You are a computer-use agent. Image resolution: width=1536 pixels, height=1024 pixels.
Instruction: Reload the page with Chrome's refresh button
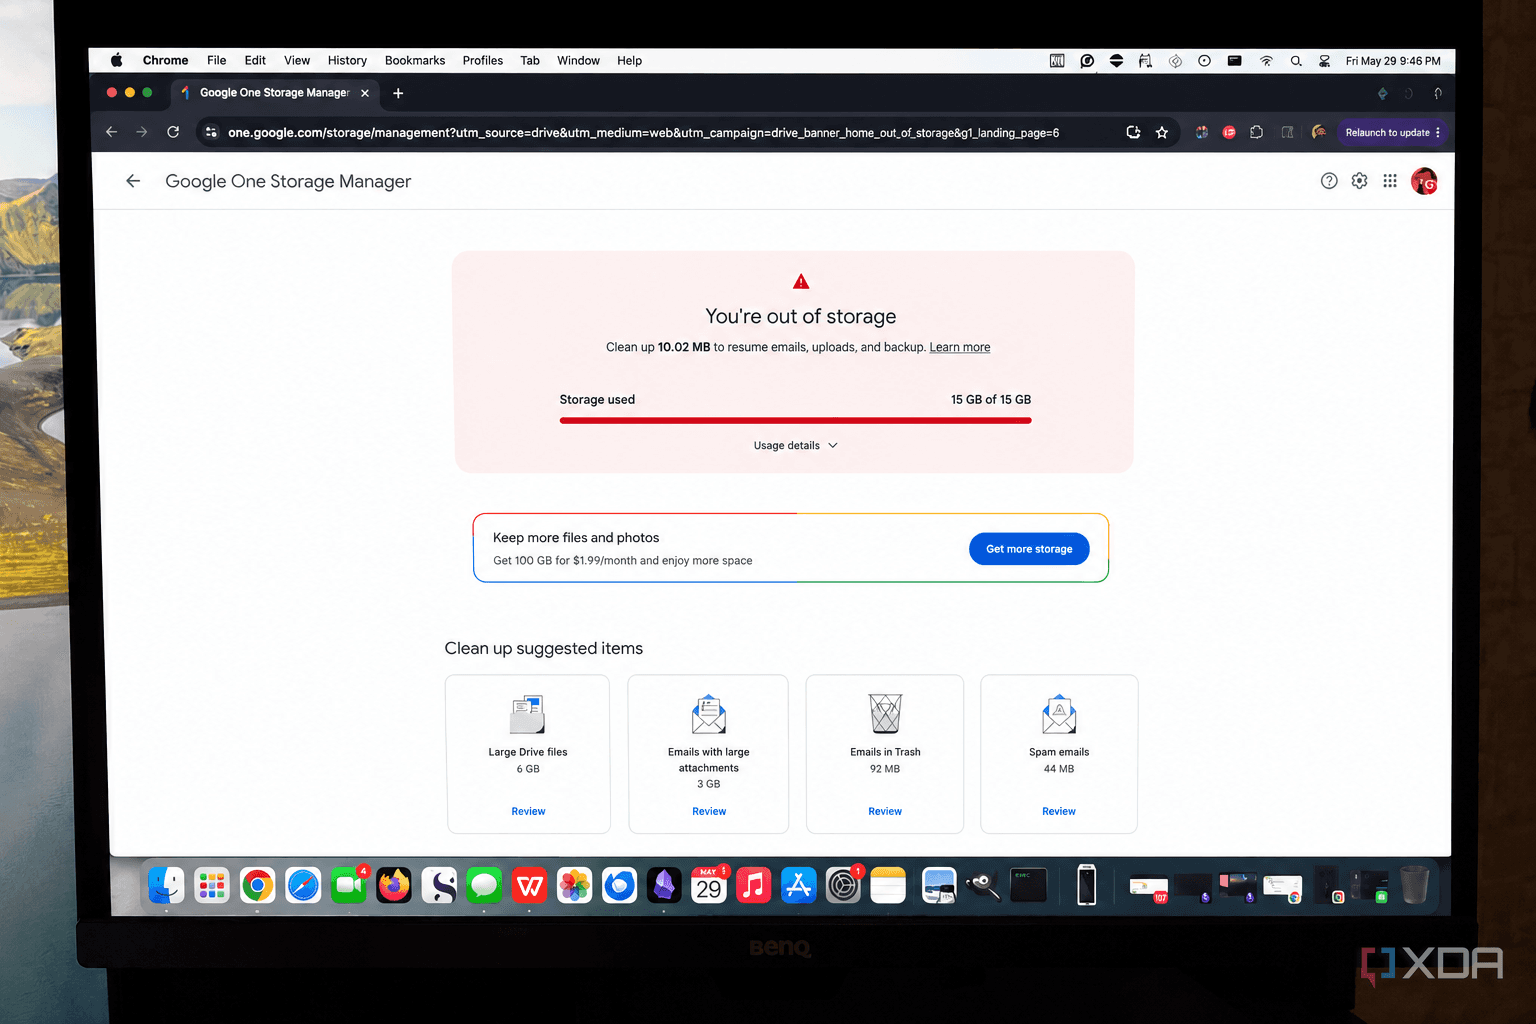(173, 132)
